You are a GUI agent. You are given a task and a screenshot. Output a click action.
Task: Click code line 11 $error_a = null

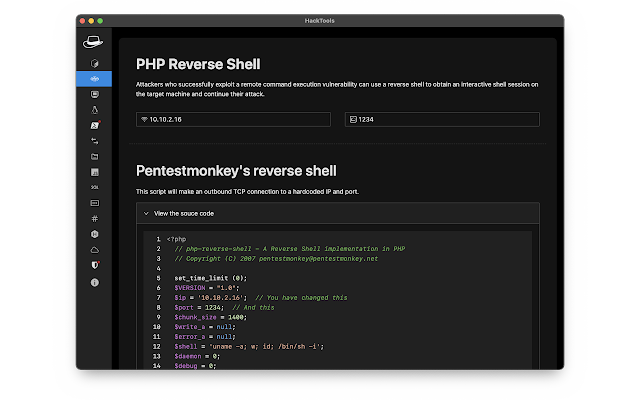pos(205,337)
